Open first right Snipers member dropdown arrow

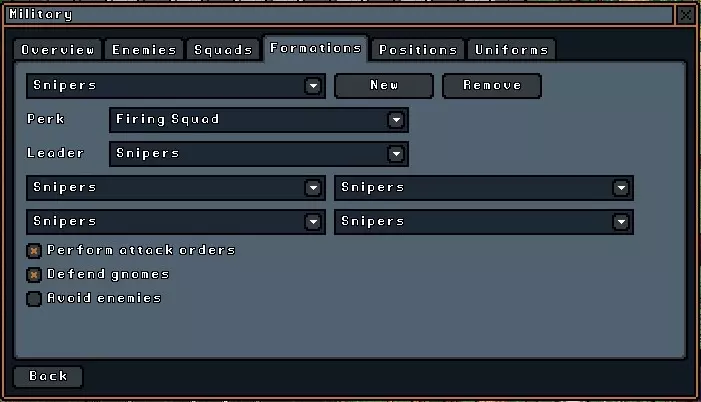click(621, 188)
